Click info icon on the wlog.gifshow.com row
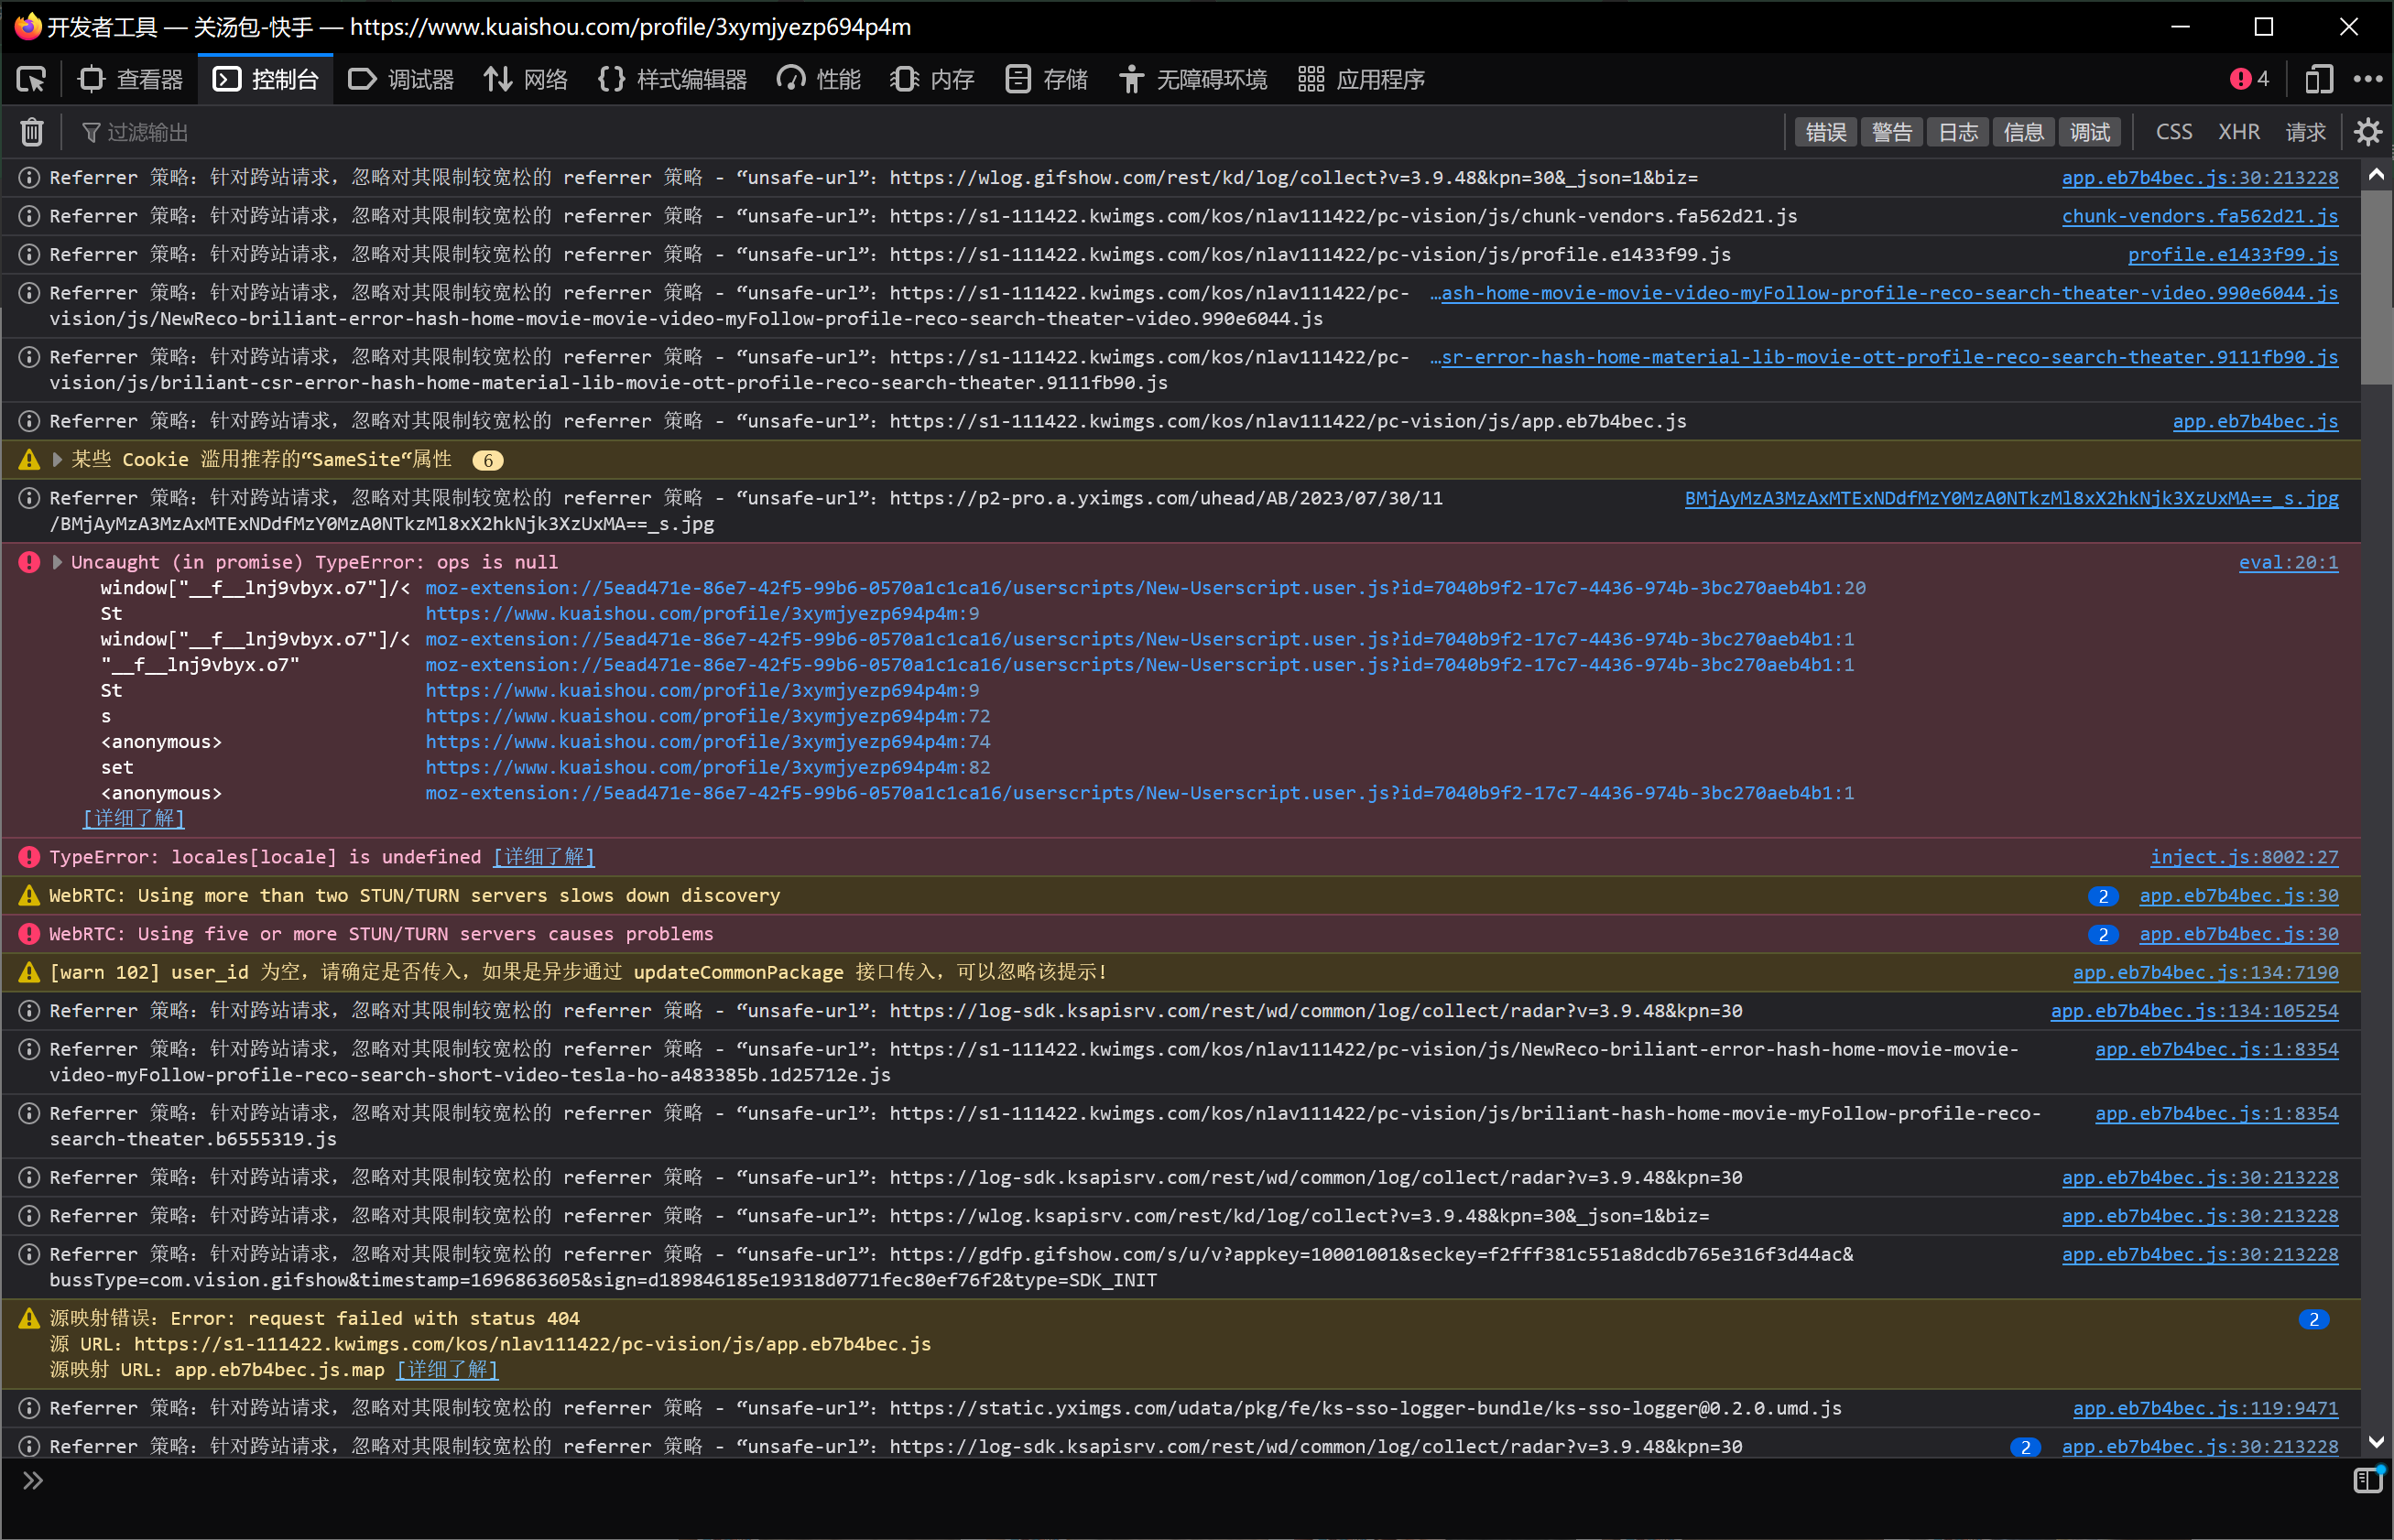This screenshot has width=2394, height=1540. pyautogui.click(x=30, y=177)
